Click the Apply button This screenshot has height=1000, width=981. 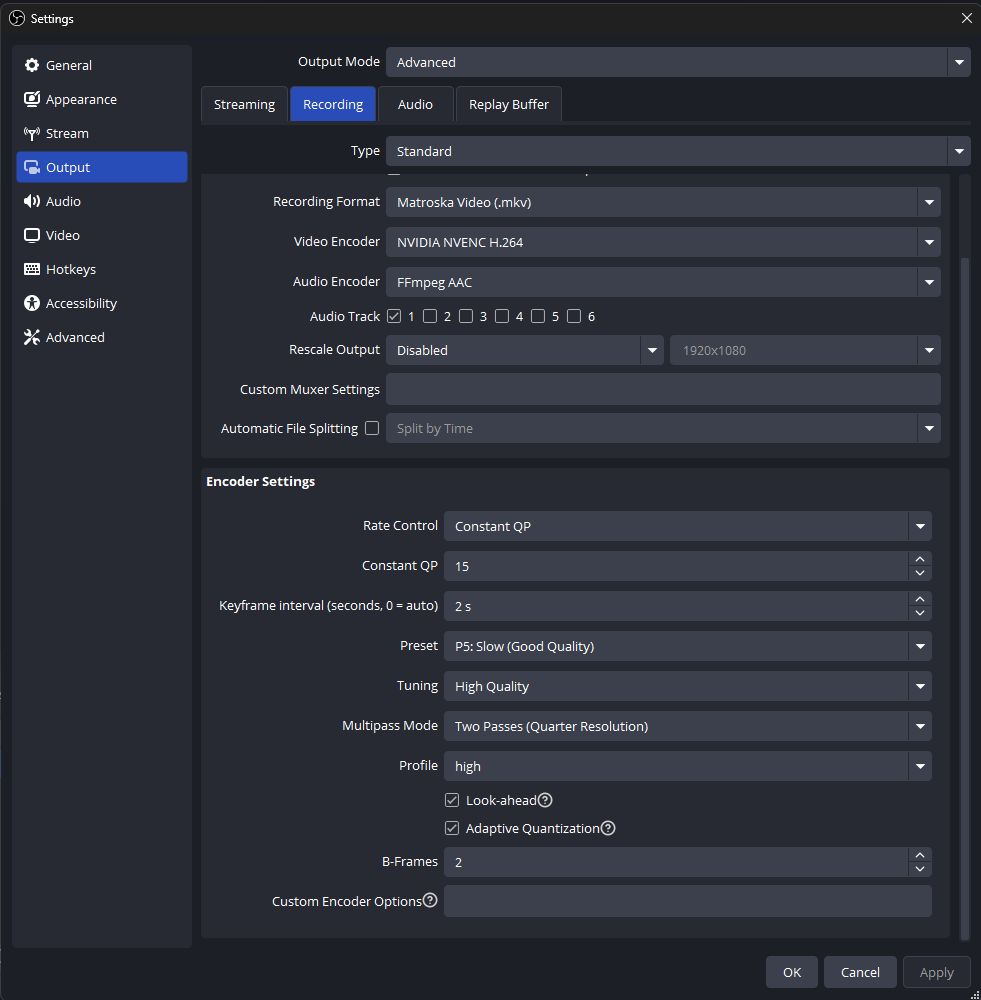pos(936,972)
